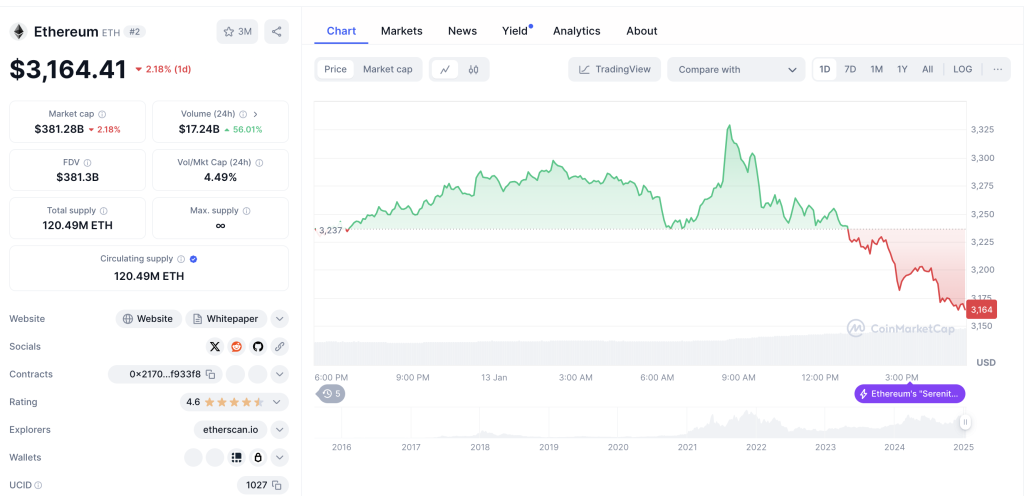Switch to candlestick chart icon
1024x496 pixels.
473,69
